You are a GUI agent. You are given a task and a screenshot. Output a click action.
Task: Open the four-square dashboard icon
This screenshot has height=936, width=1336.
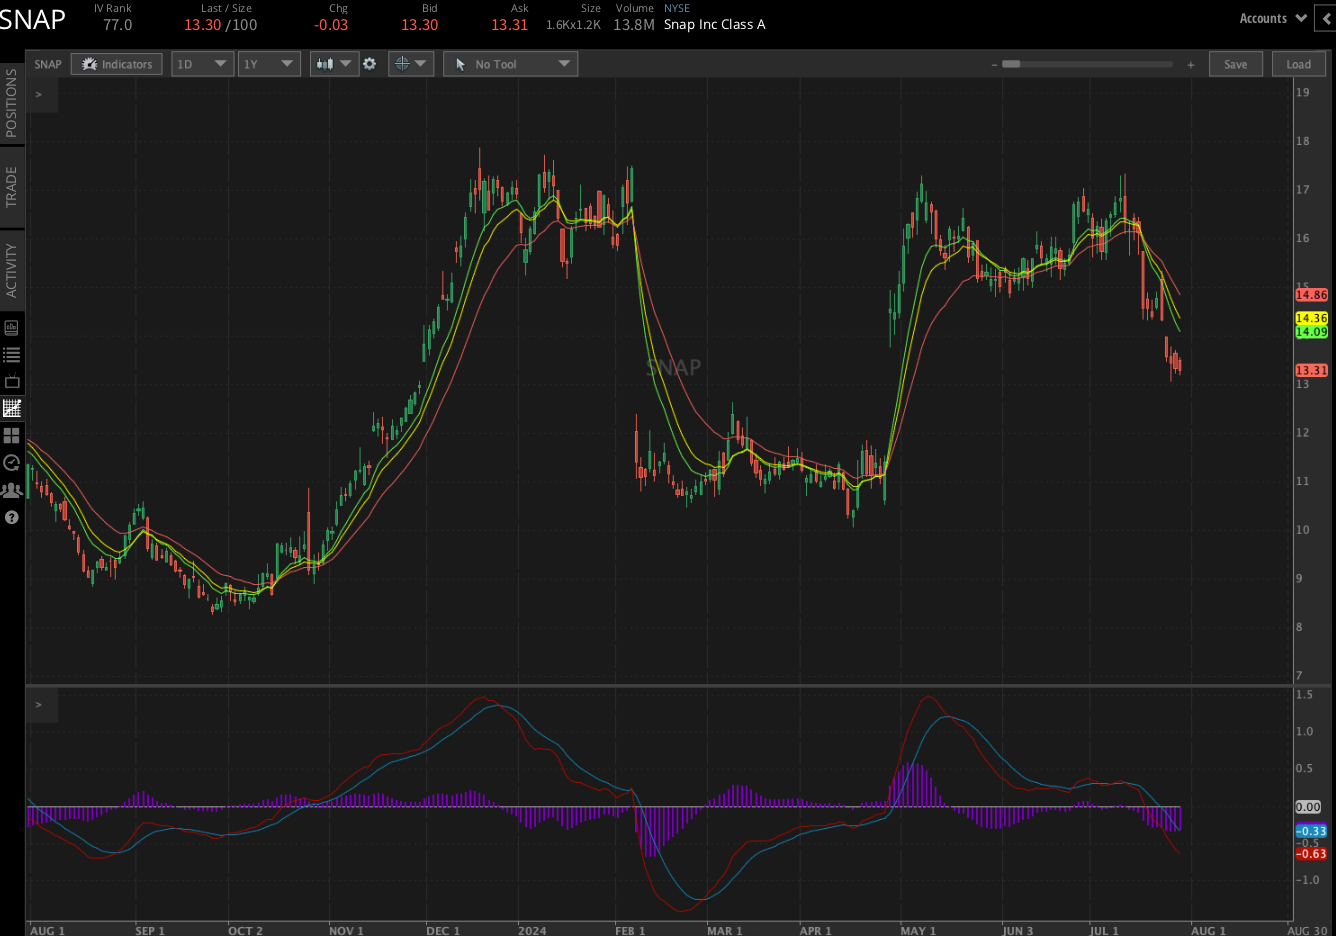12,436
